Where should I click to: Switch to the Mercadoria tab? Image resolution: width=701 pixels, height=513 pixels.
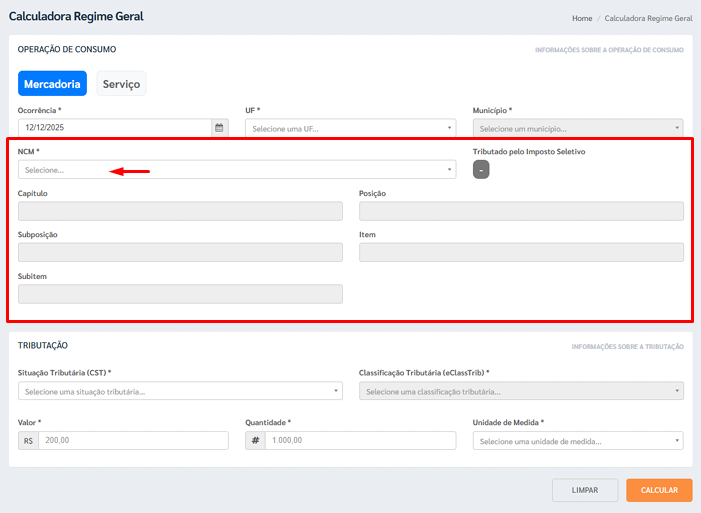tap(52, 84)
